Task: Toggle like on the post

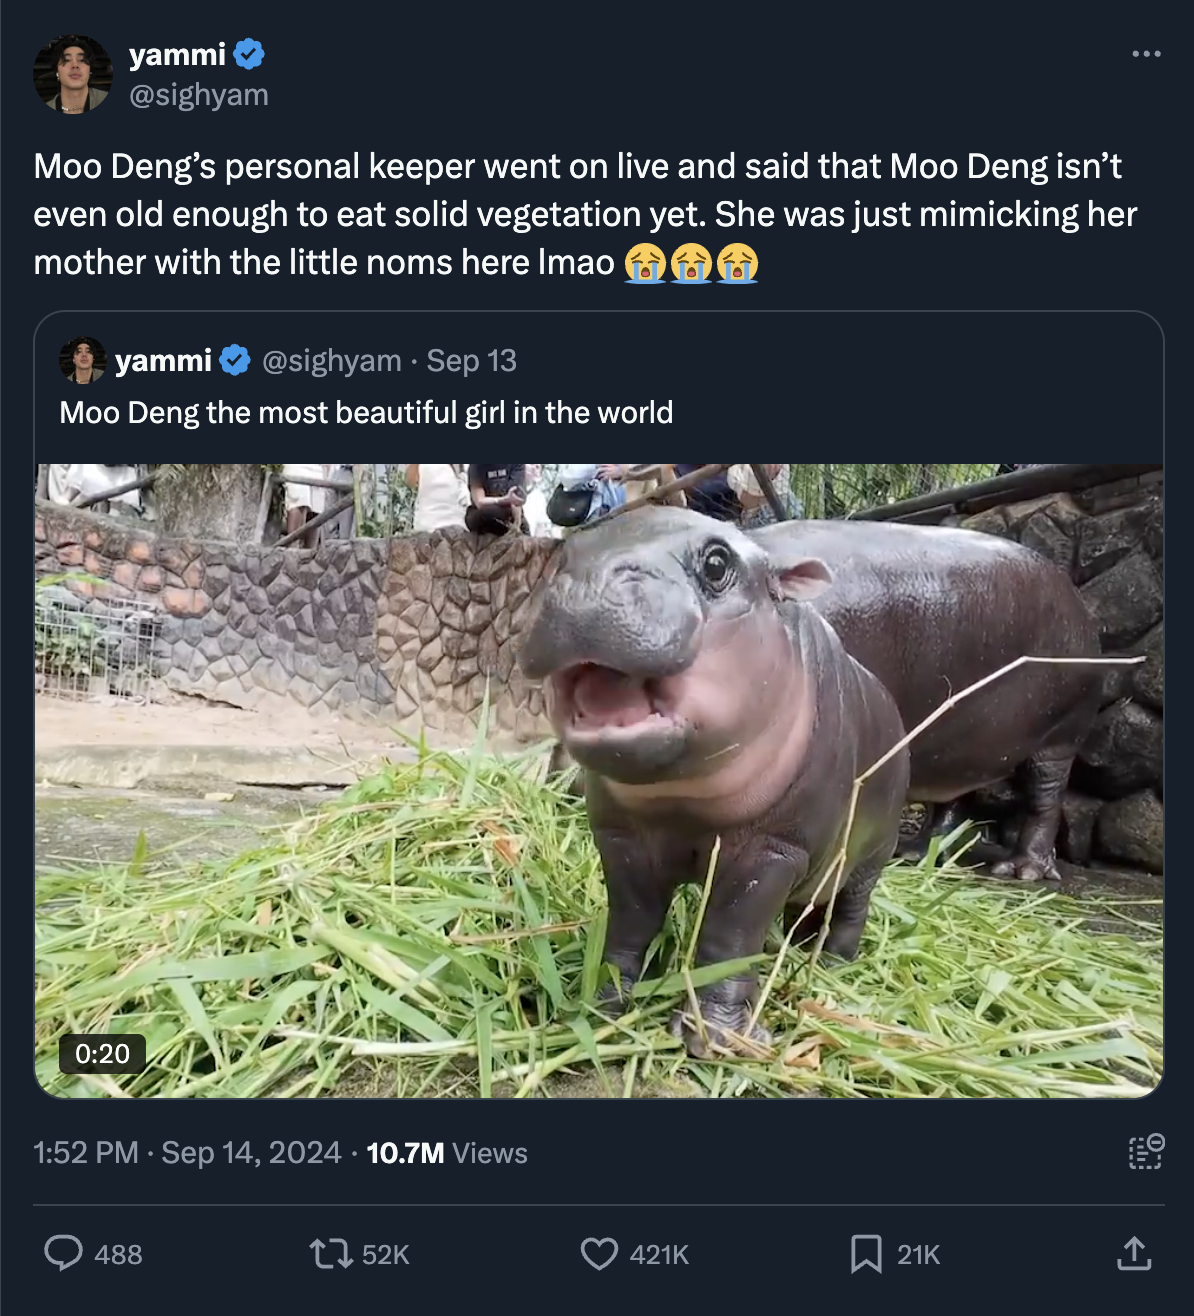Action: click(x=599, y=1254)
